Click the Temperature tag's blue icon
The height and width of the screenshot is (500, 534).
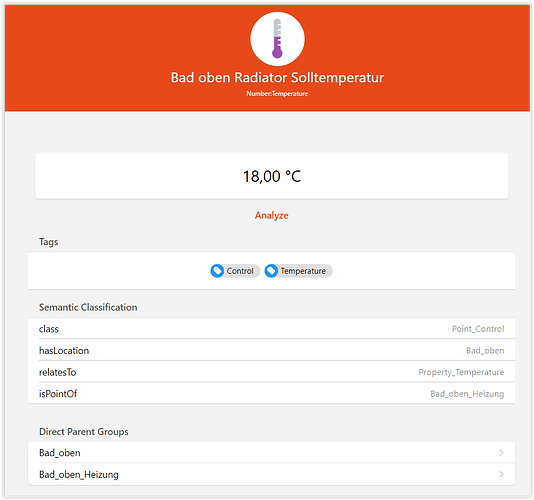tap(271, 271)
